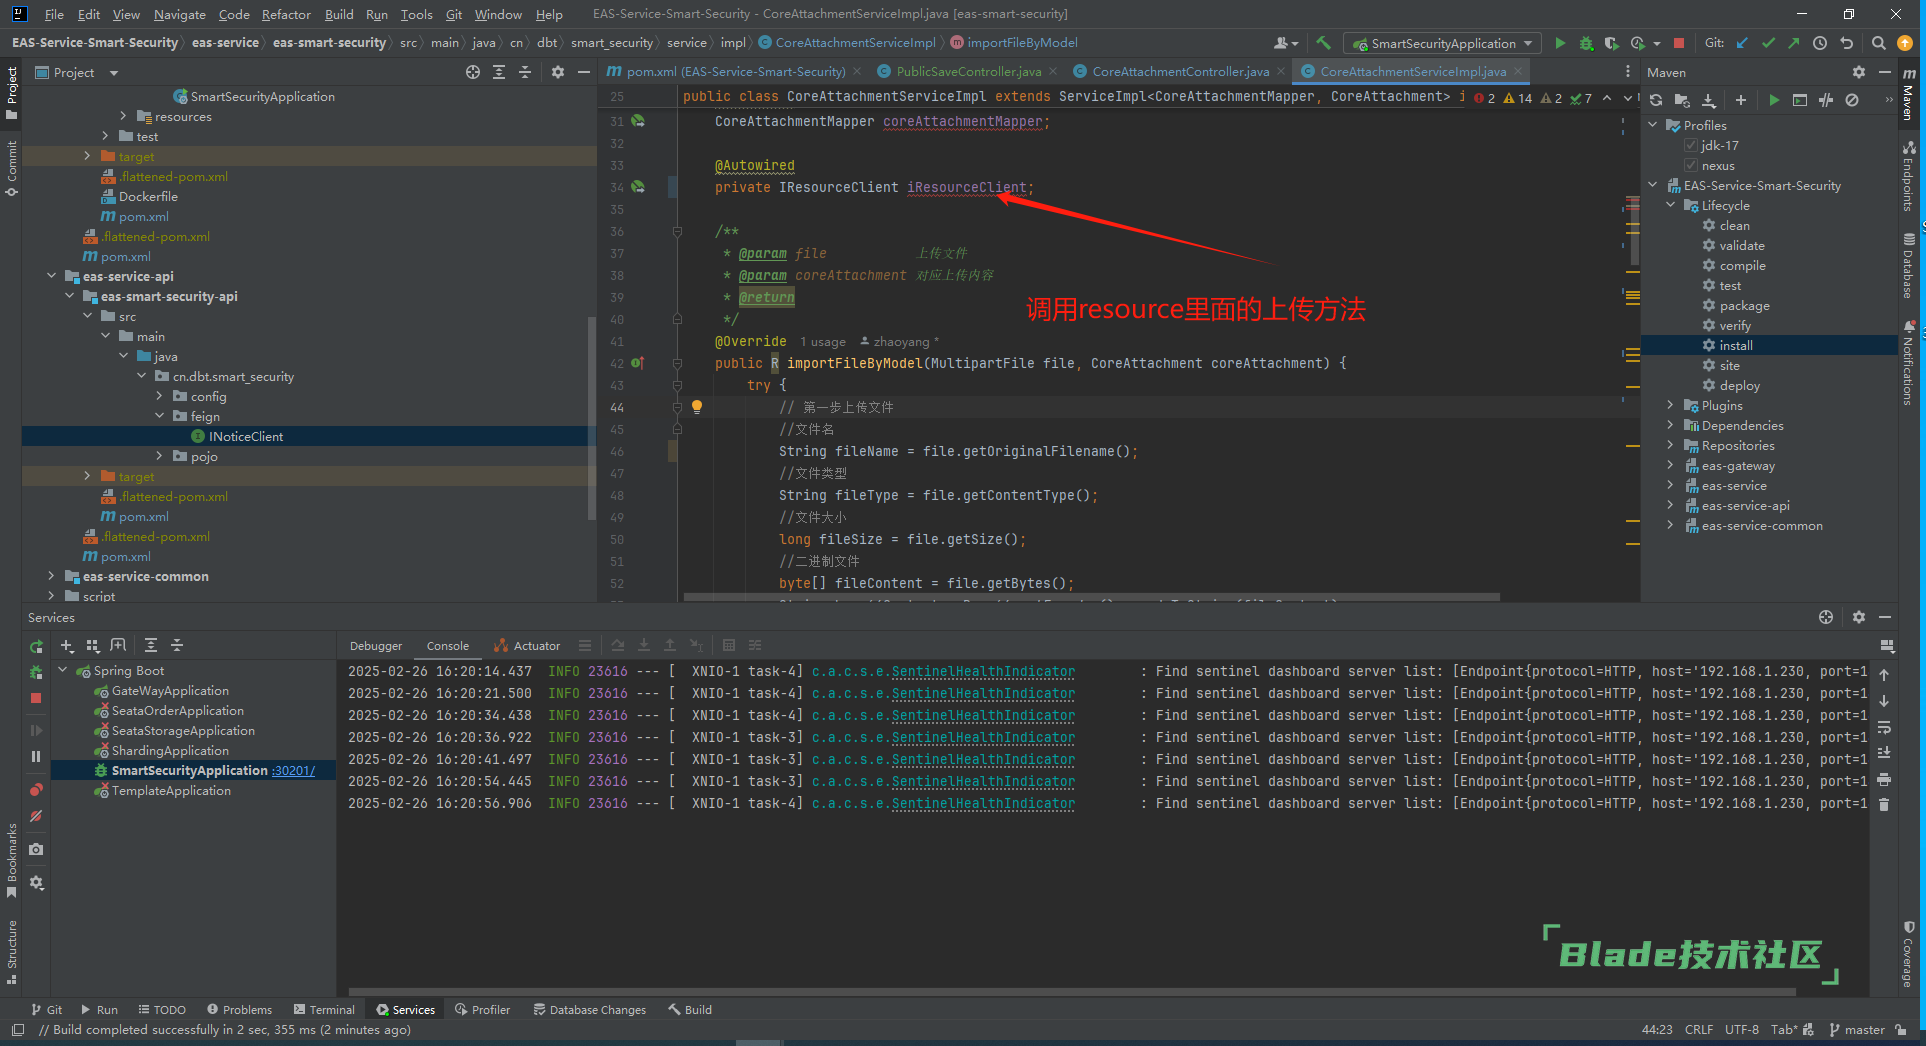The width and height of the screenshot is (1926, 1046).
Task: Collapse the Spring Boot services node
Action: click(x=64, y=671)
